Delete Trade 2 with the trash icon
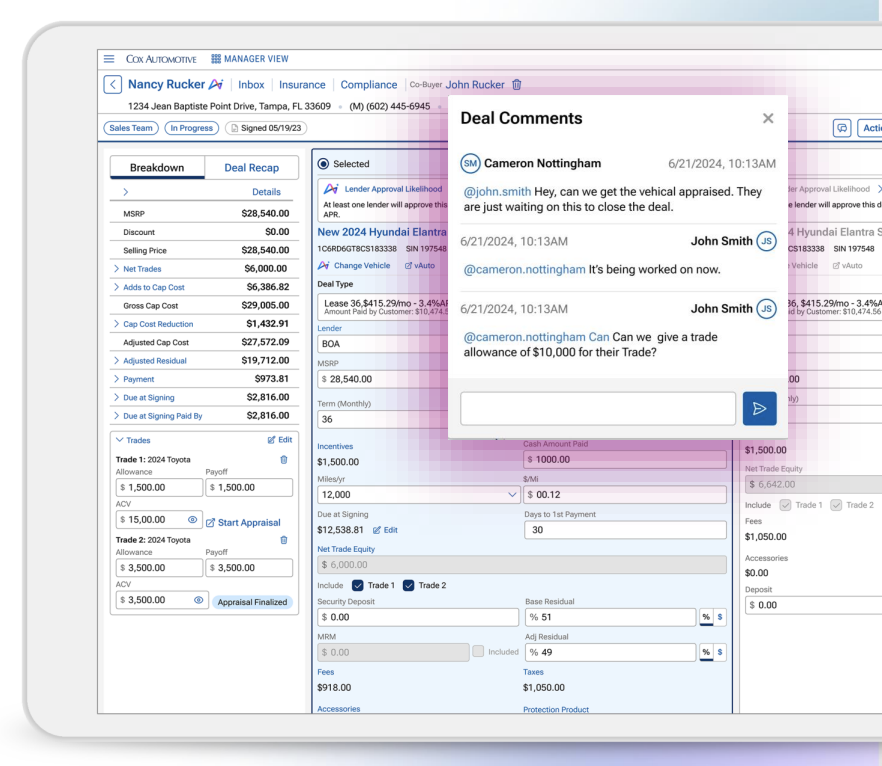Screen dimensions: 882x766 pos(284,540)
